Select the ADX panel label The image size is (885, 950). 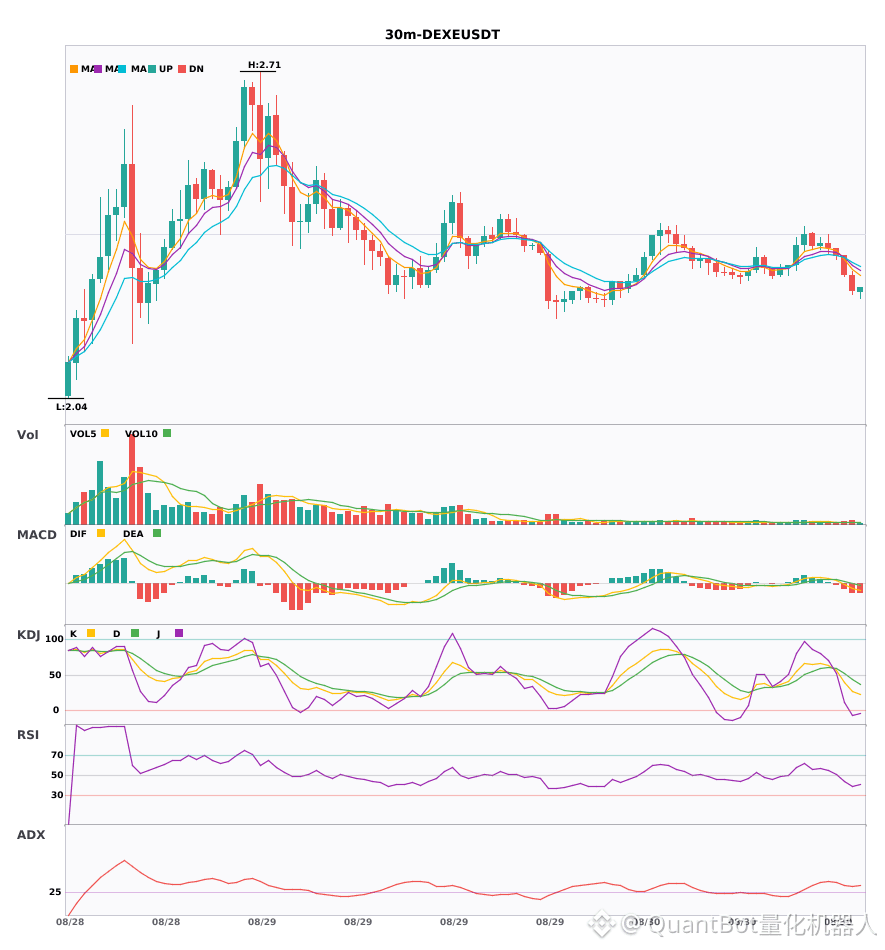click(x=31, y=834)
